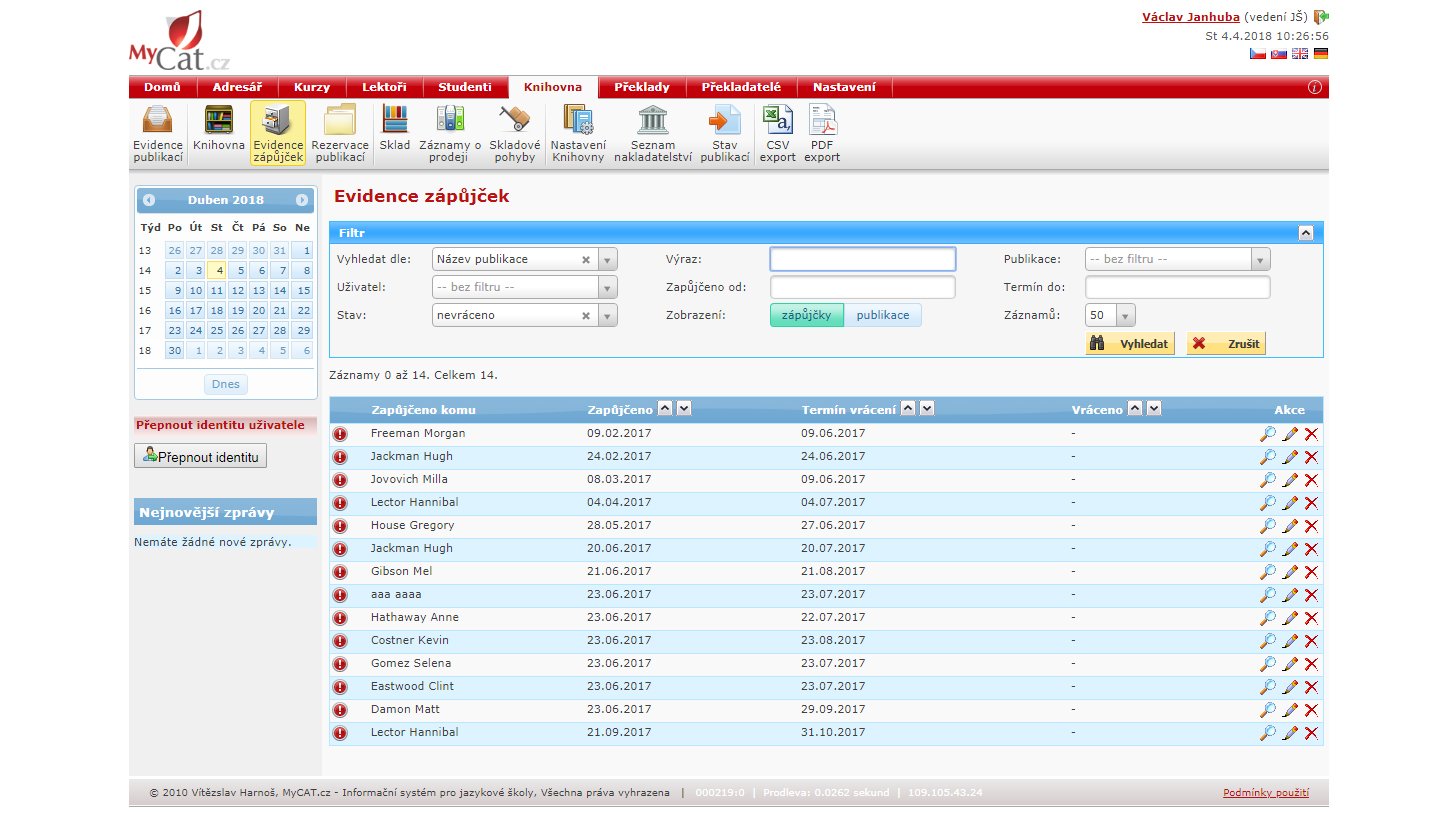Click the CSV export icon
The height and width of the screenshot is (831, 1452).
(777, 134)
